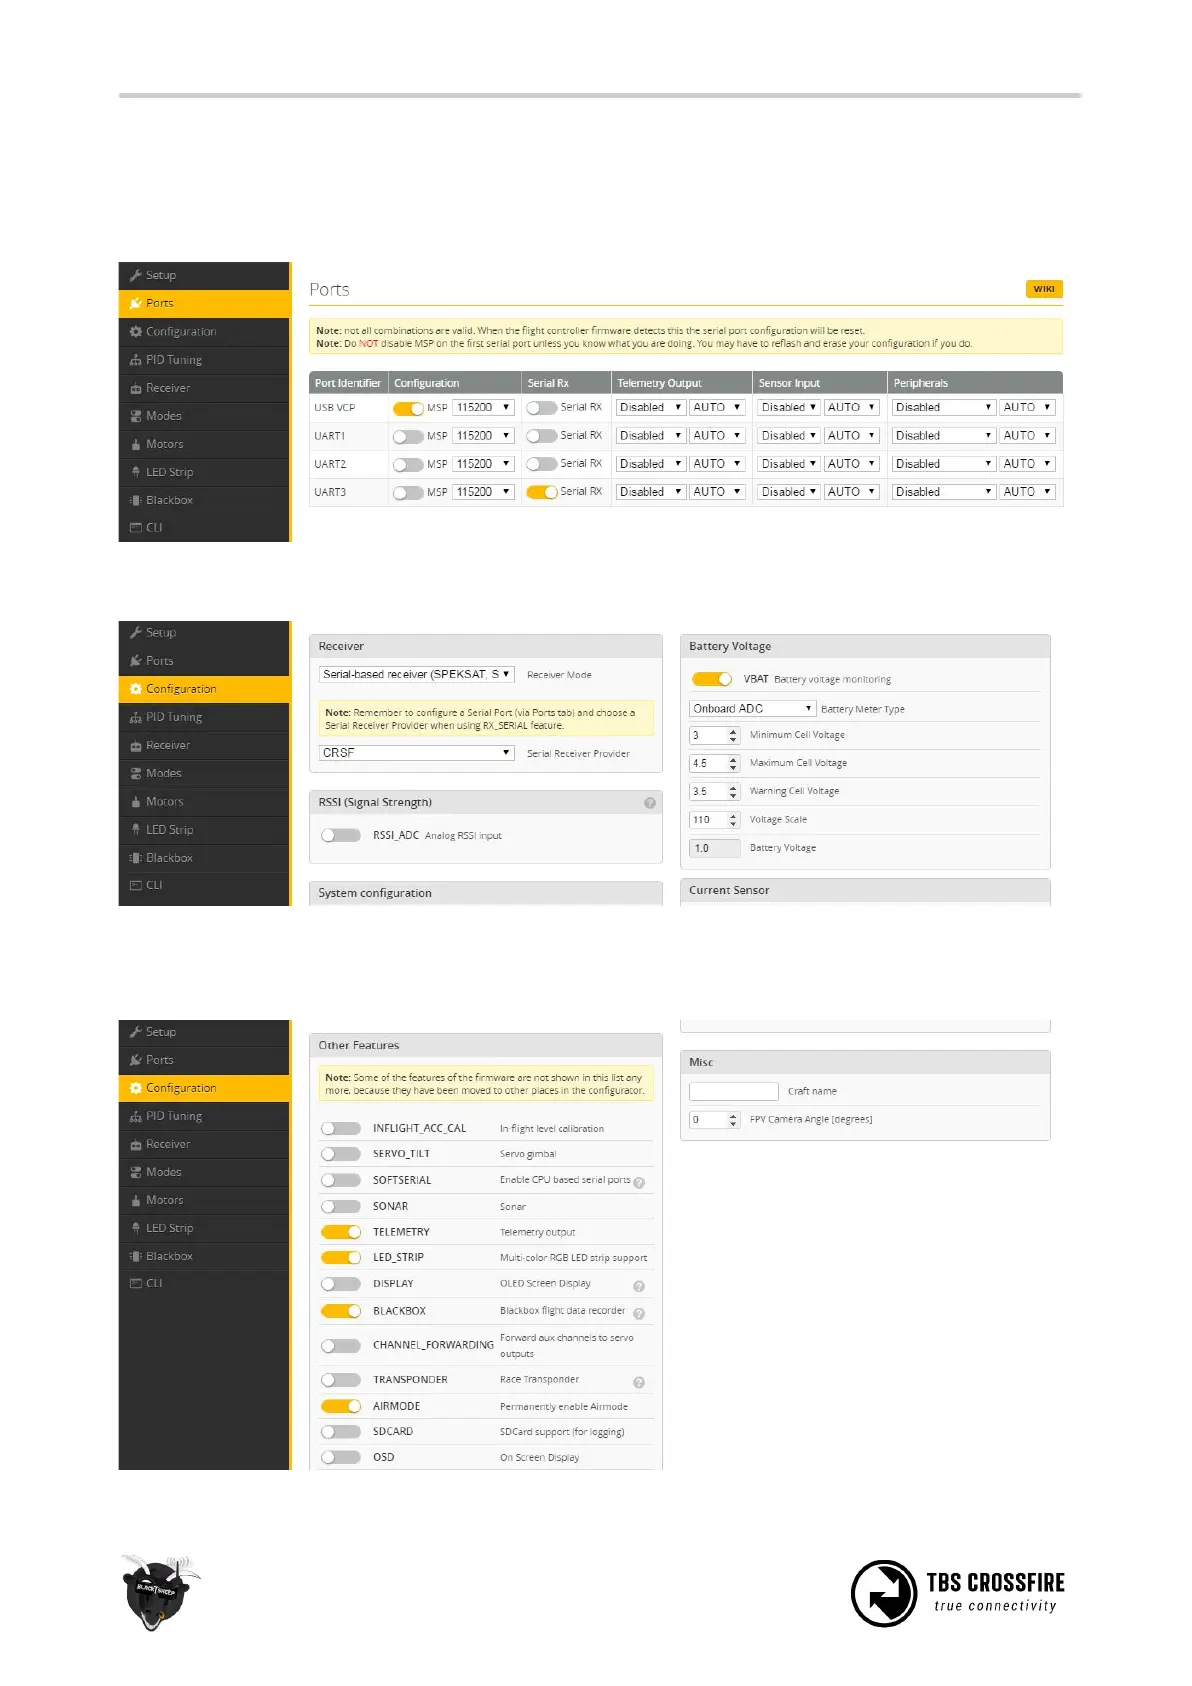Image resolution: width=1192 pixels, height=1686 pixels.
Task: Click the help icon beside SOFTSERIAL description
Action: (x=639, y=1183)
